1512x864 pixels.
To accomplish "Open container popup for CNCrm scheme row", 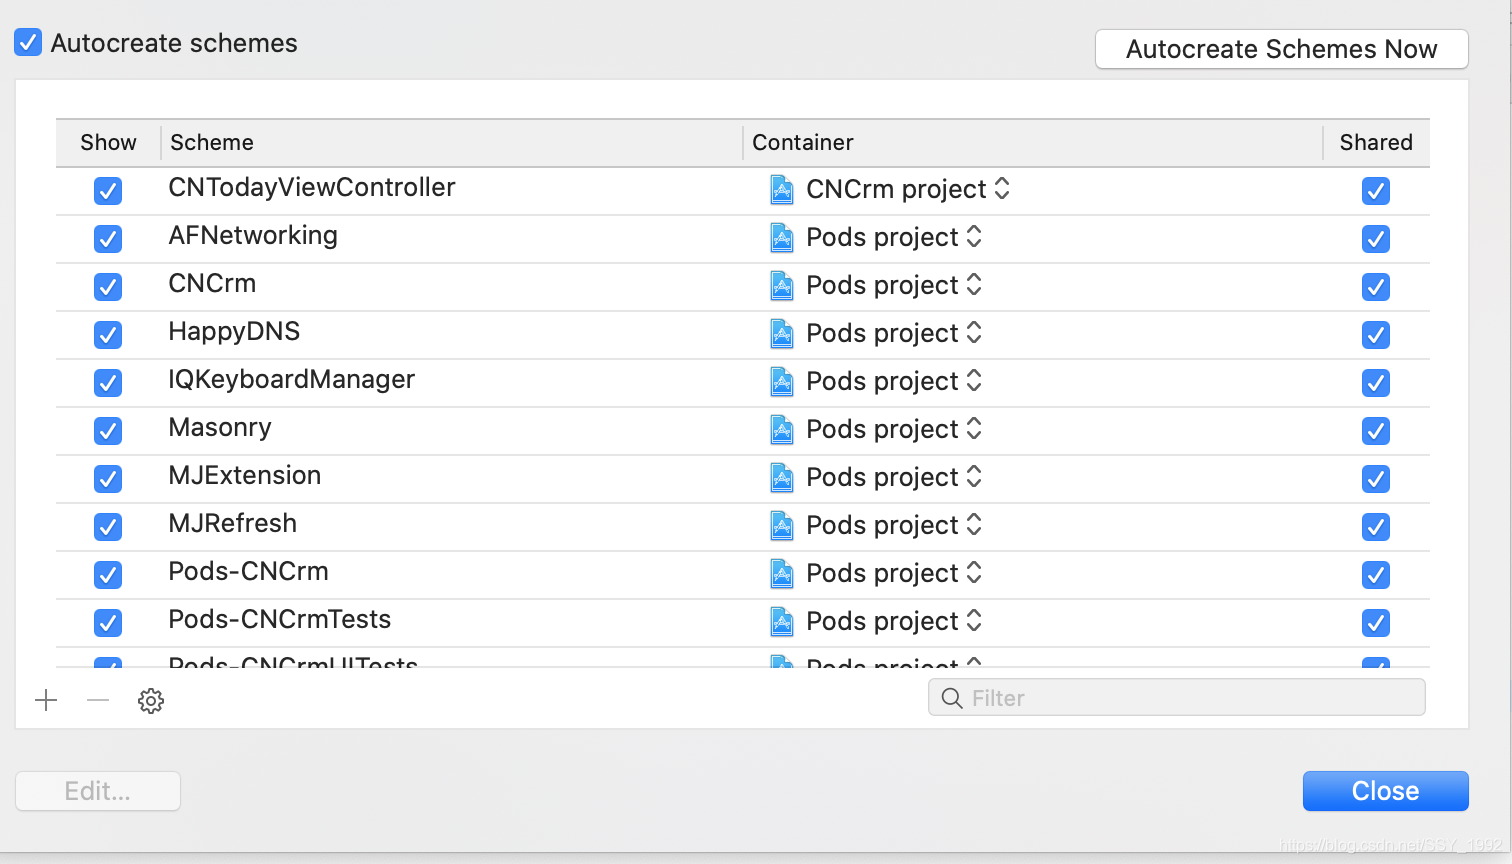I will 876,285.
